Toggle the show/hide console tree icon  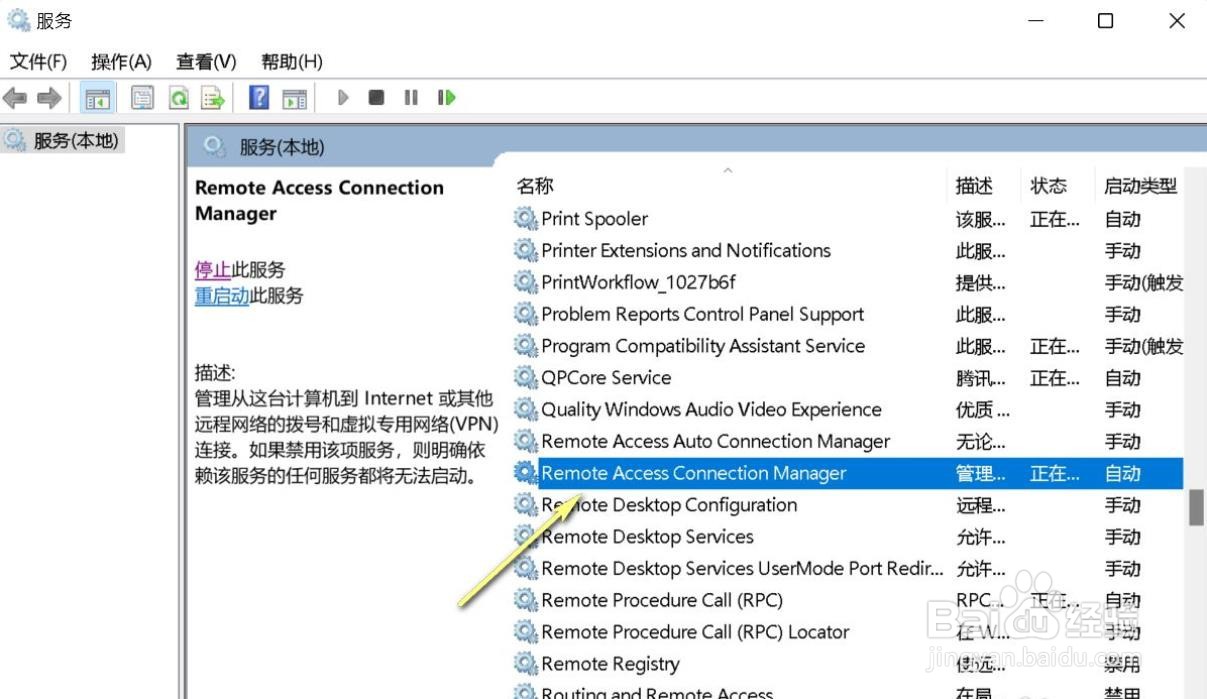pos(97,98)
